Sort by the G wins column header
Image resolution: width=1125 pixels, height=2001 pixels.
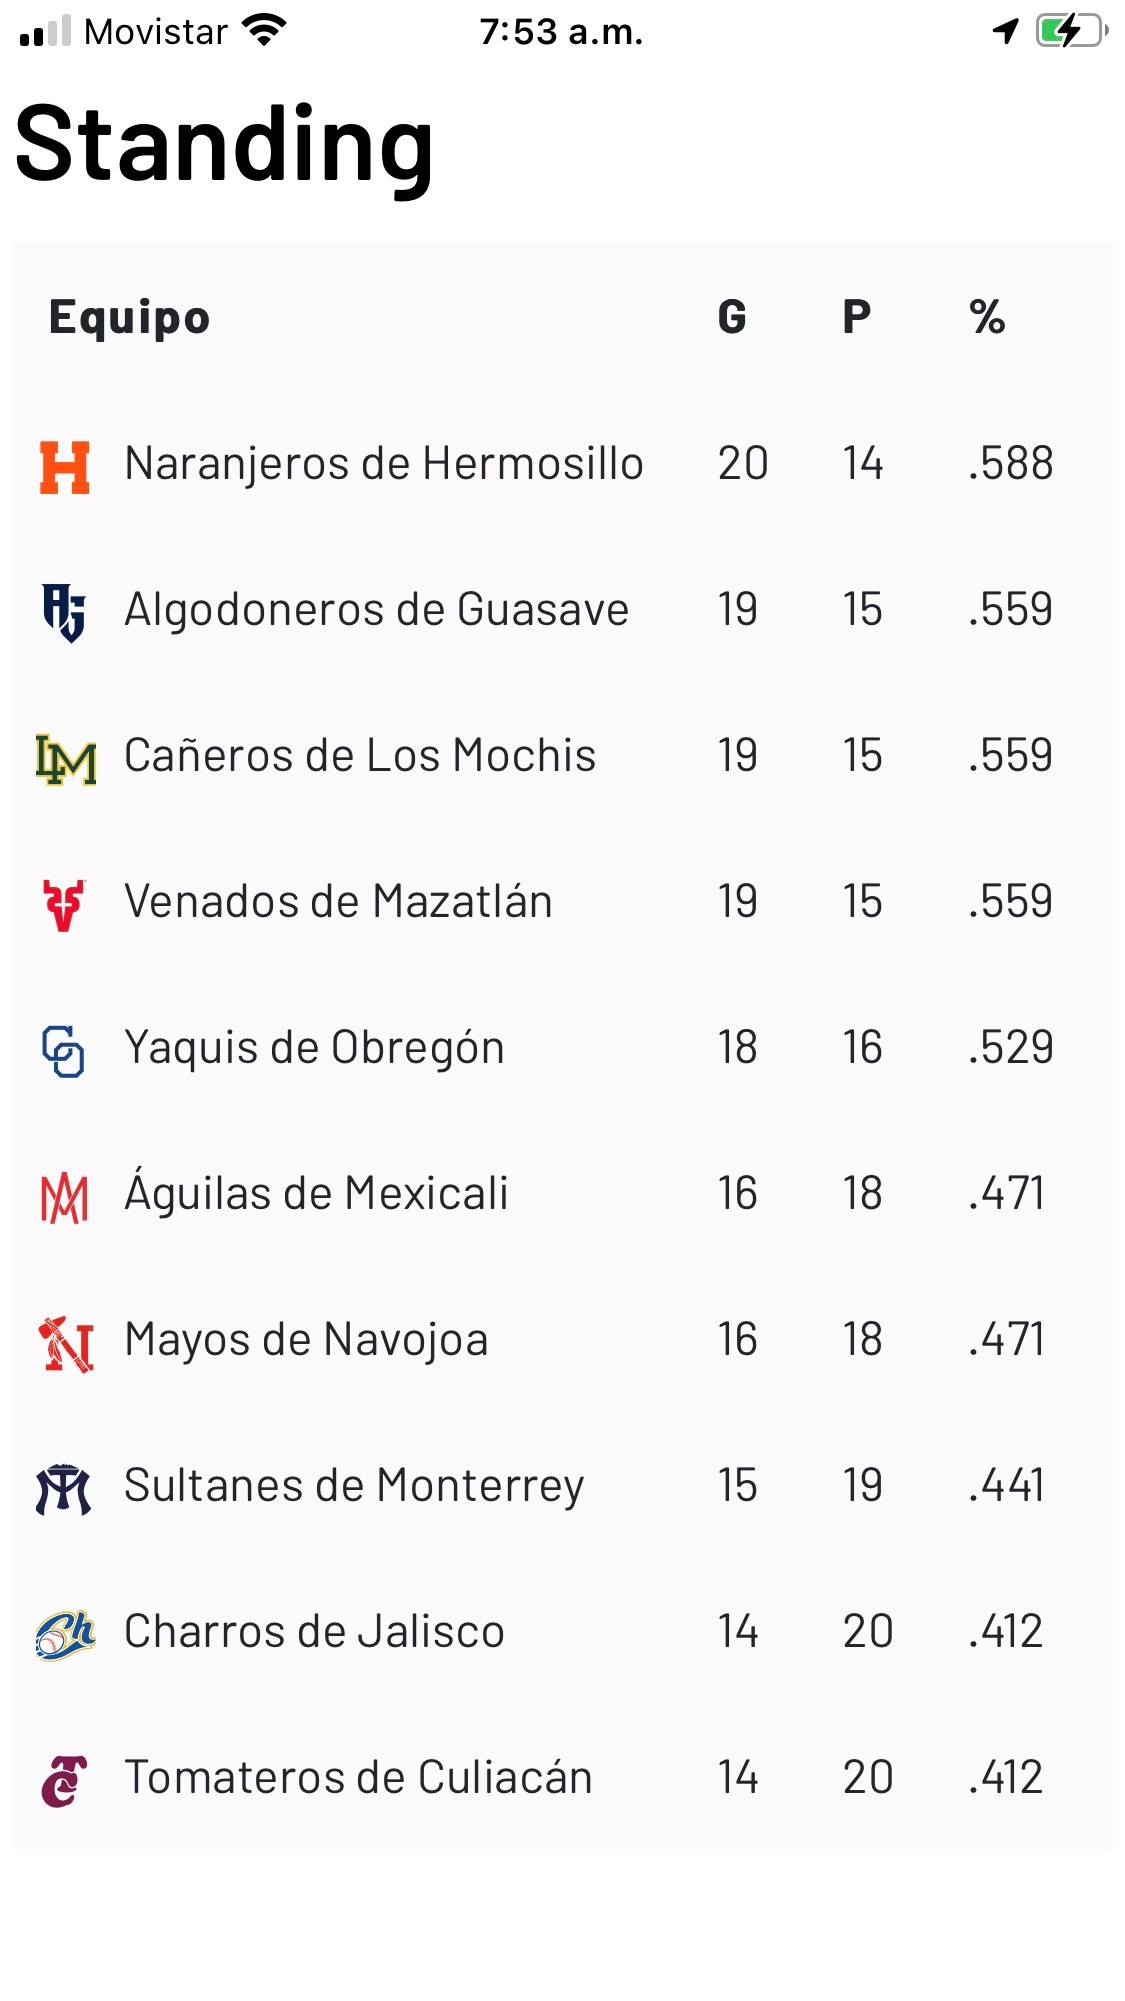[x=732, y=318]
